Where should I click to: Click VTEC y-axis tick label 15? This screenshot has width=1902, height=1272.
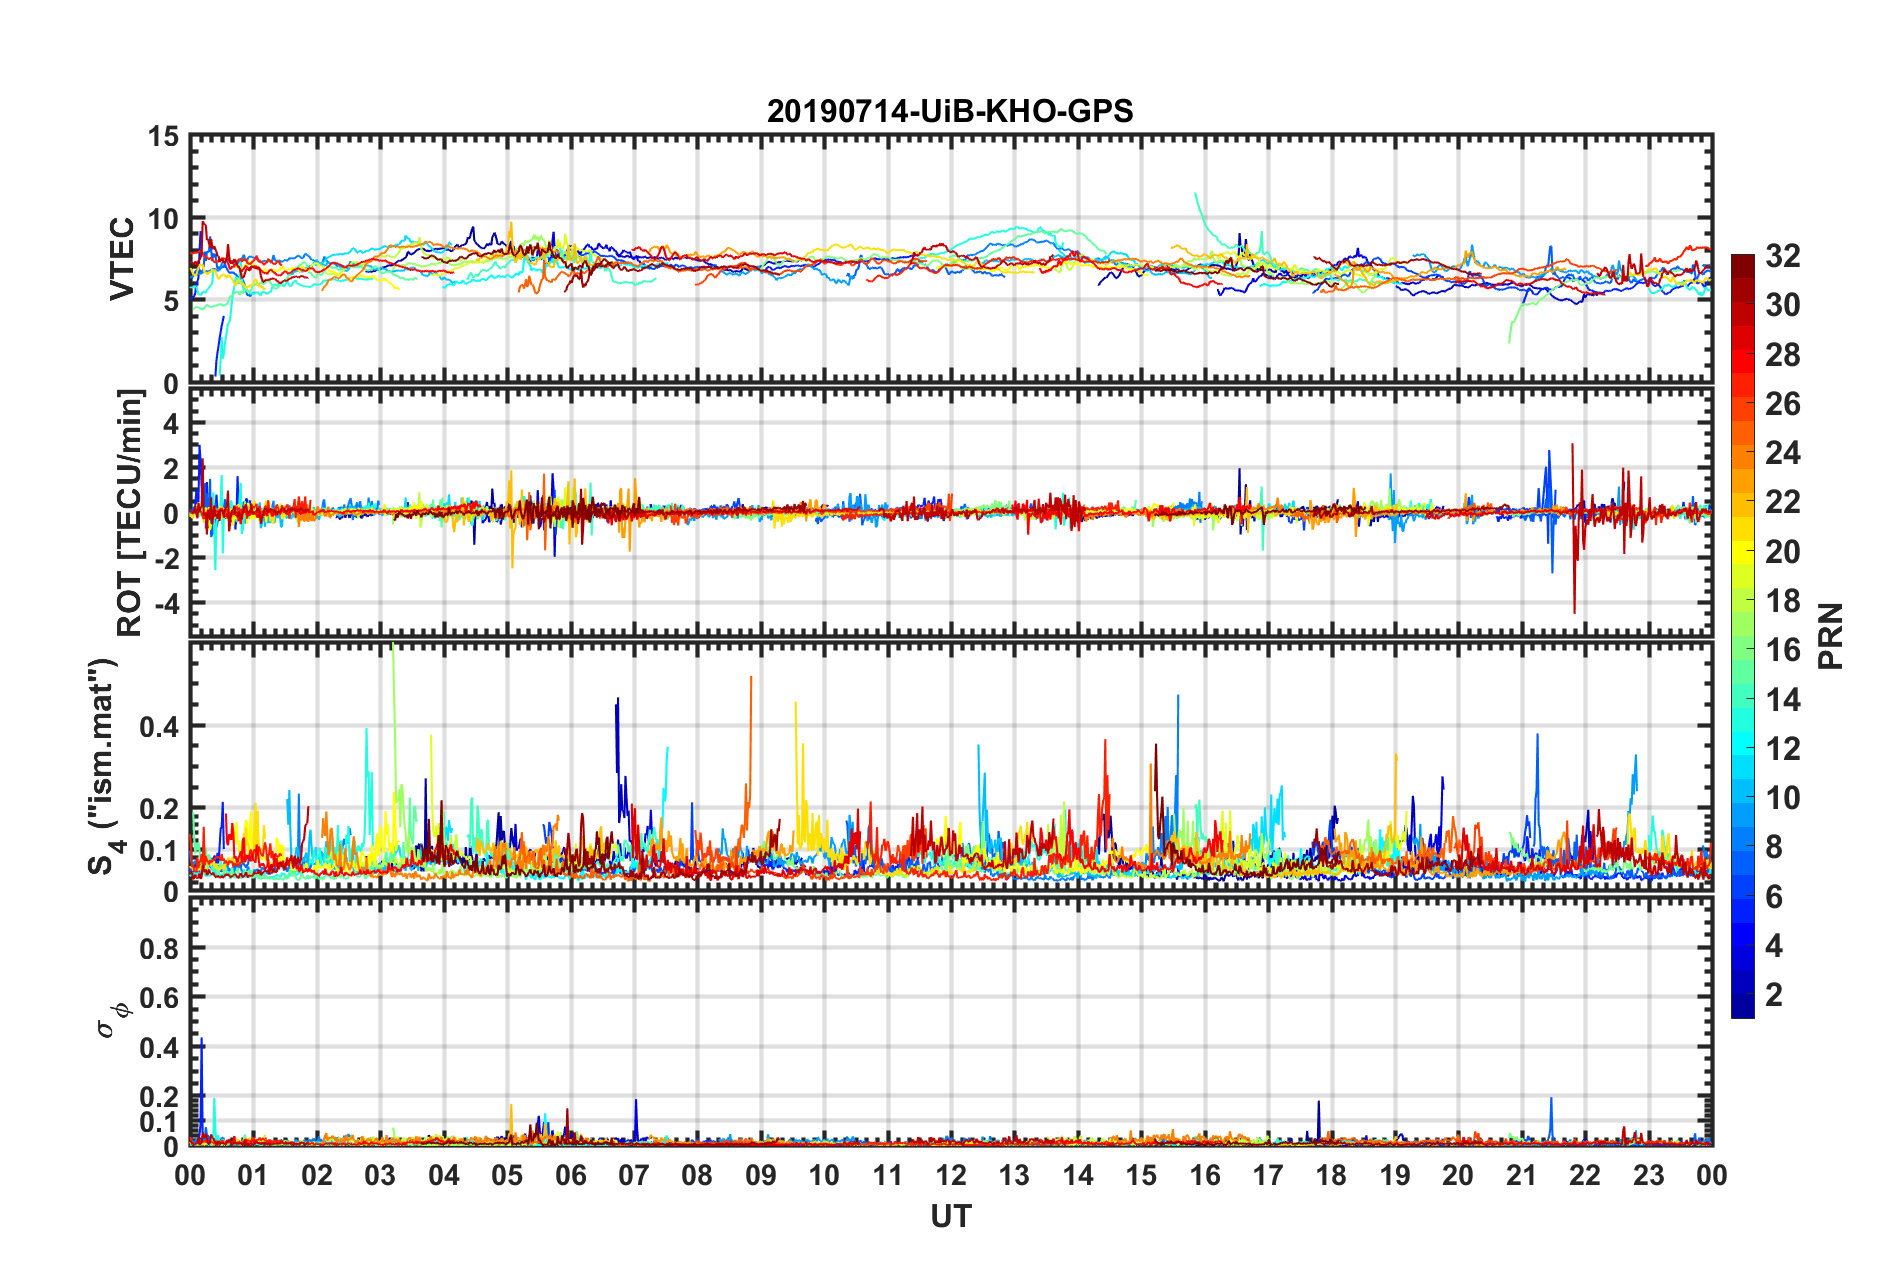tap(163, 137)
